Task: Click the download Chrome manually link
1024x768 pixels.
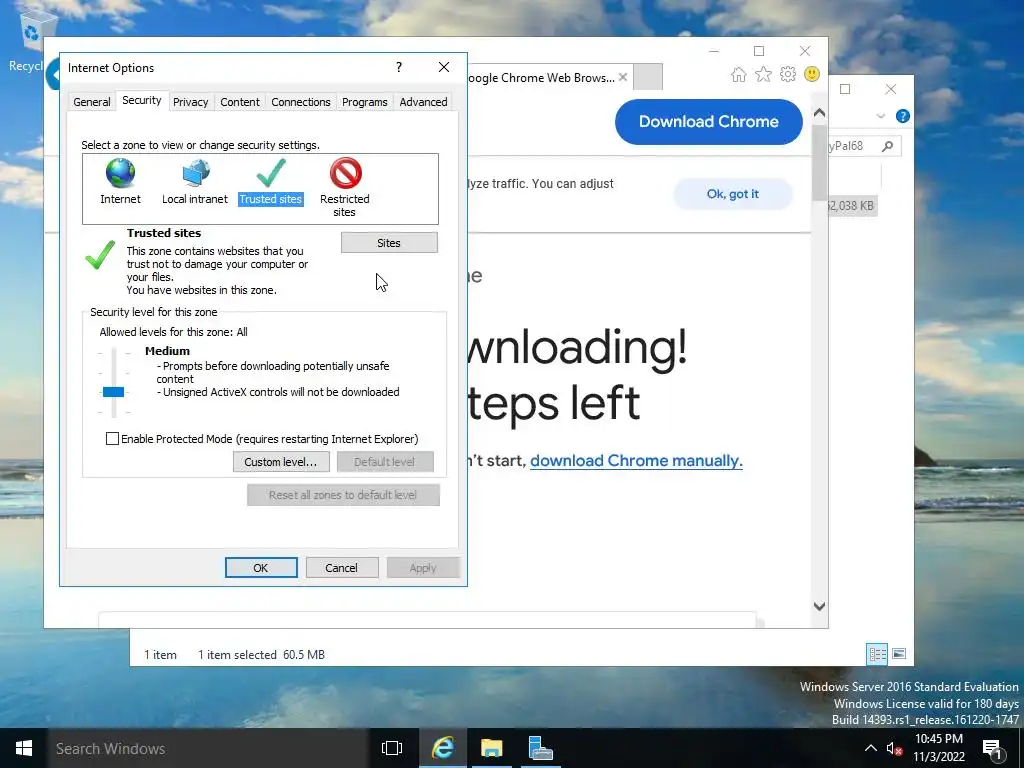Action: 636,460
